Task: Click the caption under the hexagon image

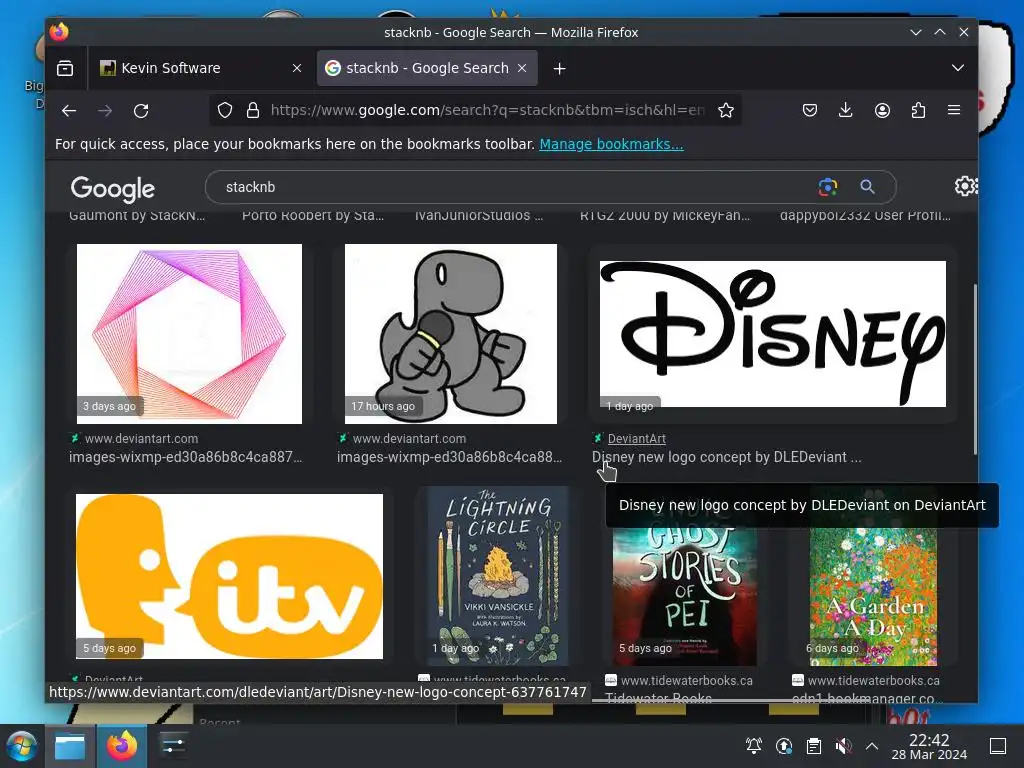Action: click(x=185, y=457)
